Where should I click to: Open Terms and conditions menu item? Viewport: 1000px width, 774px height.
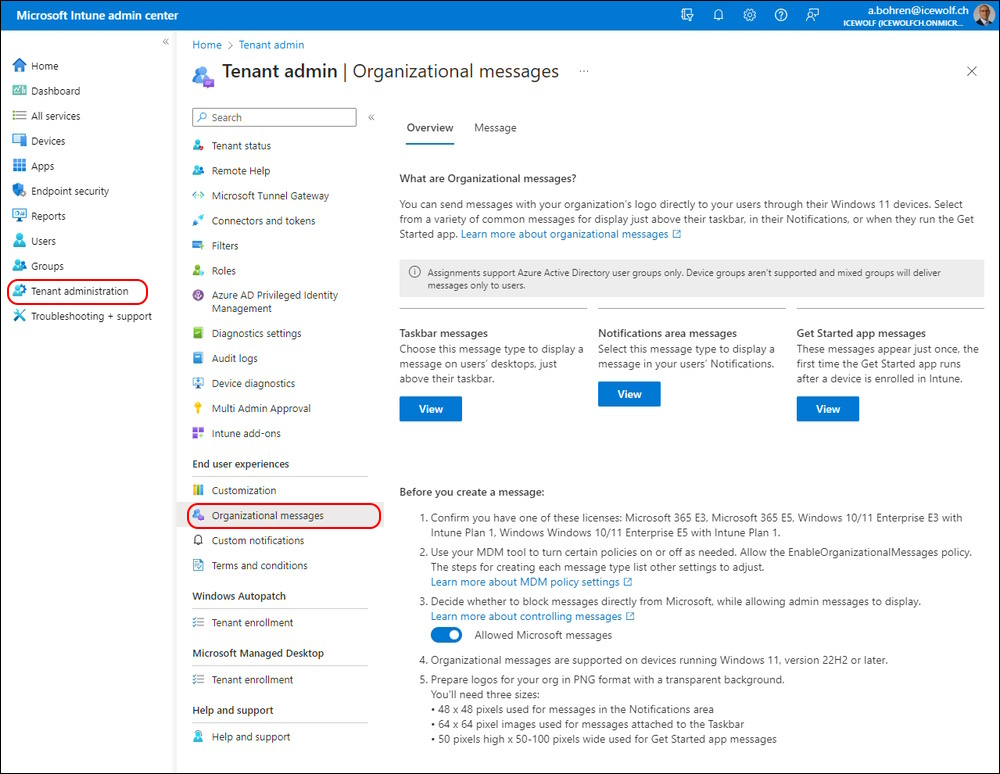[260, 565]
